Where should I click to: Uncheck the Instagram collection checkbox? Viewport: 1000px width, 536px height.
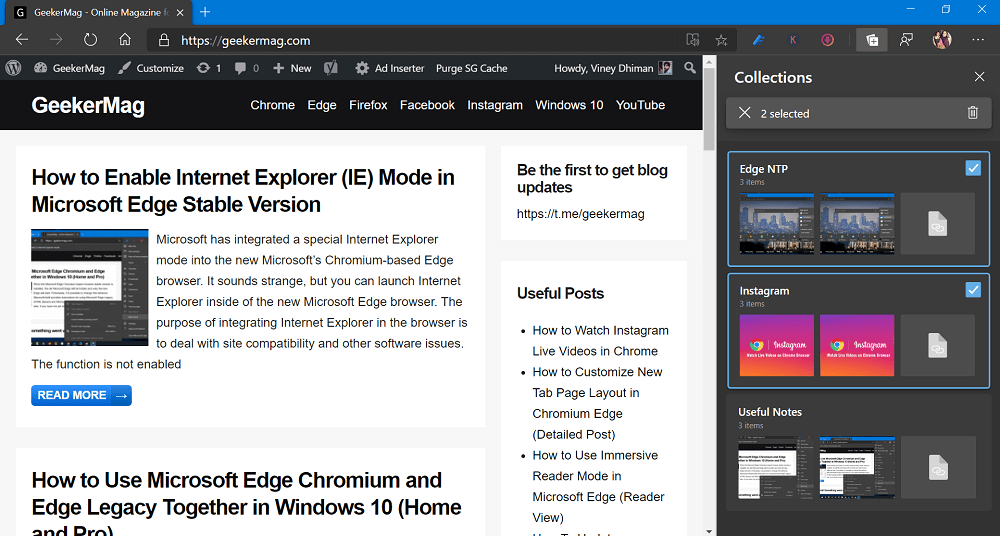point(973,290)
